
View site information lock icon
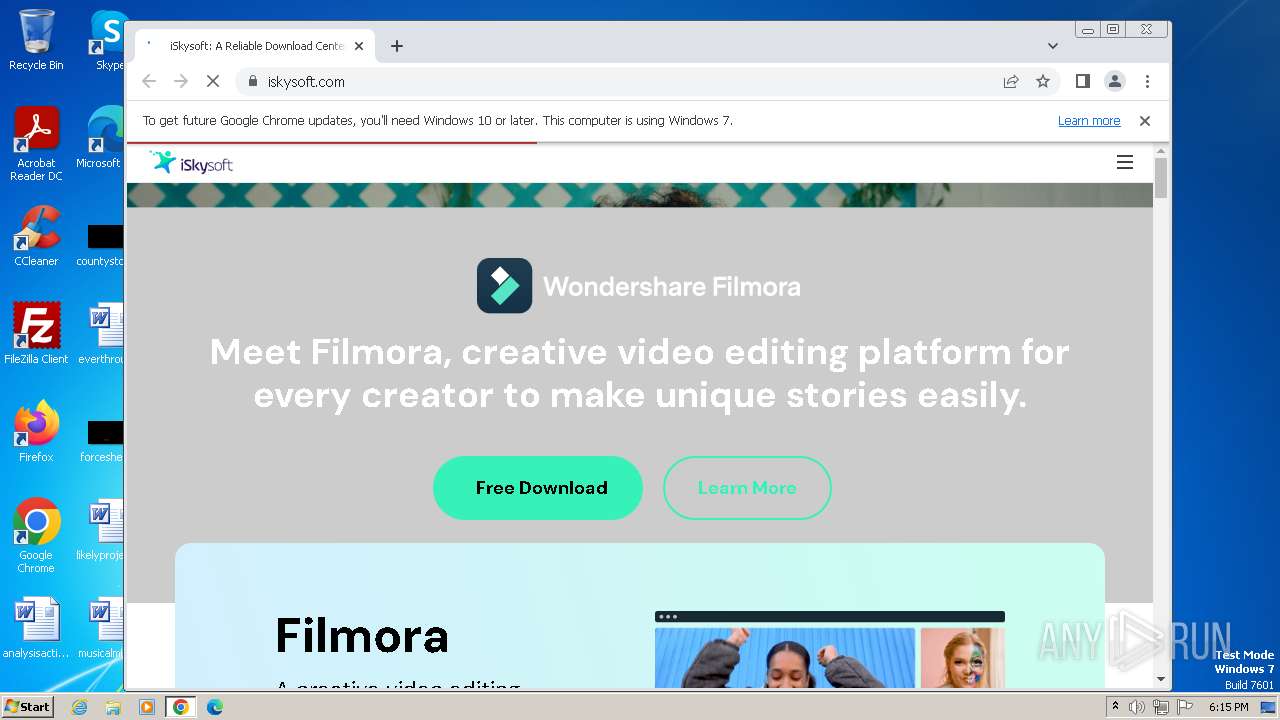(x=252, y=81)
